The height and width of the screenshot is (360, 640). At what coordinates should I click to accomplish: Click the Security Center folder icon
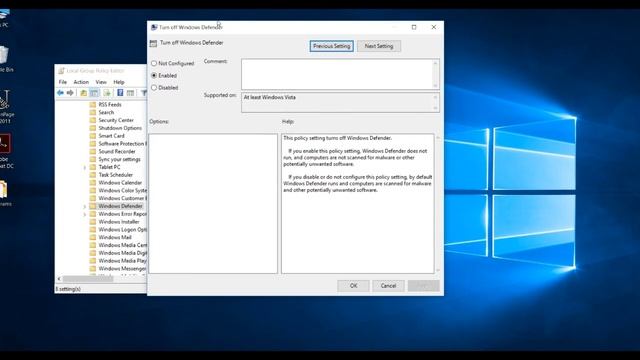93,120
